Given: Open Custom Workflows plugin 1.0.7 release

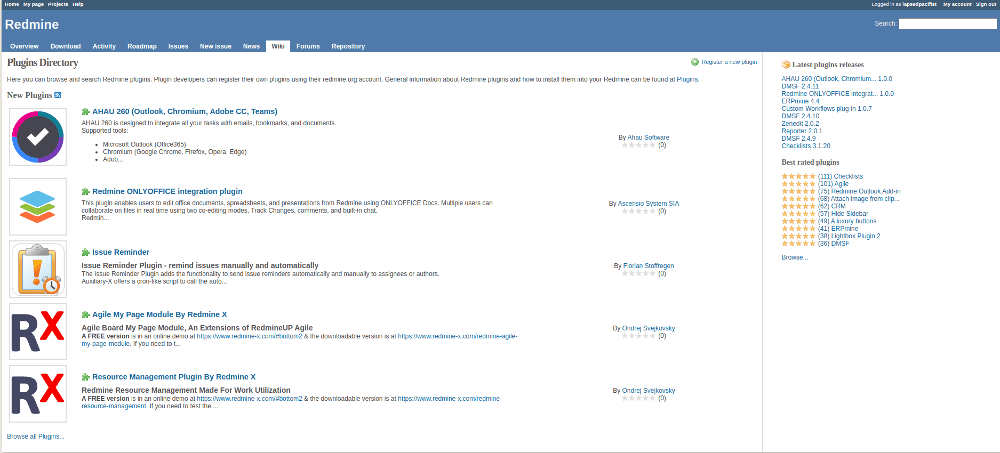Looking at the screenshot, I should click(827, 108).
